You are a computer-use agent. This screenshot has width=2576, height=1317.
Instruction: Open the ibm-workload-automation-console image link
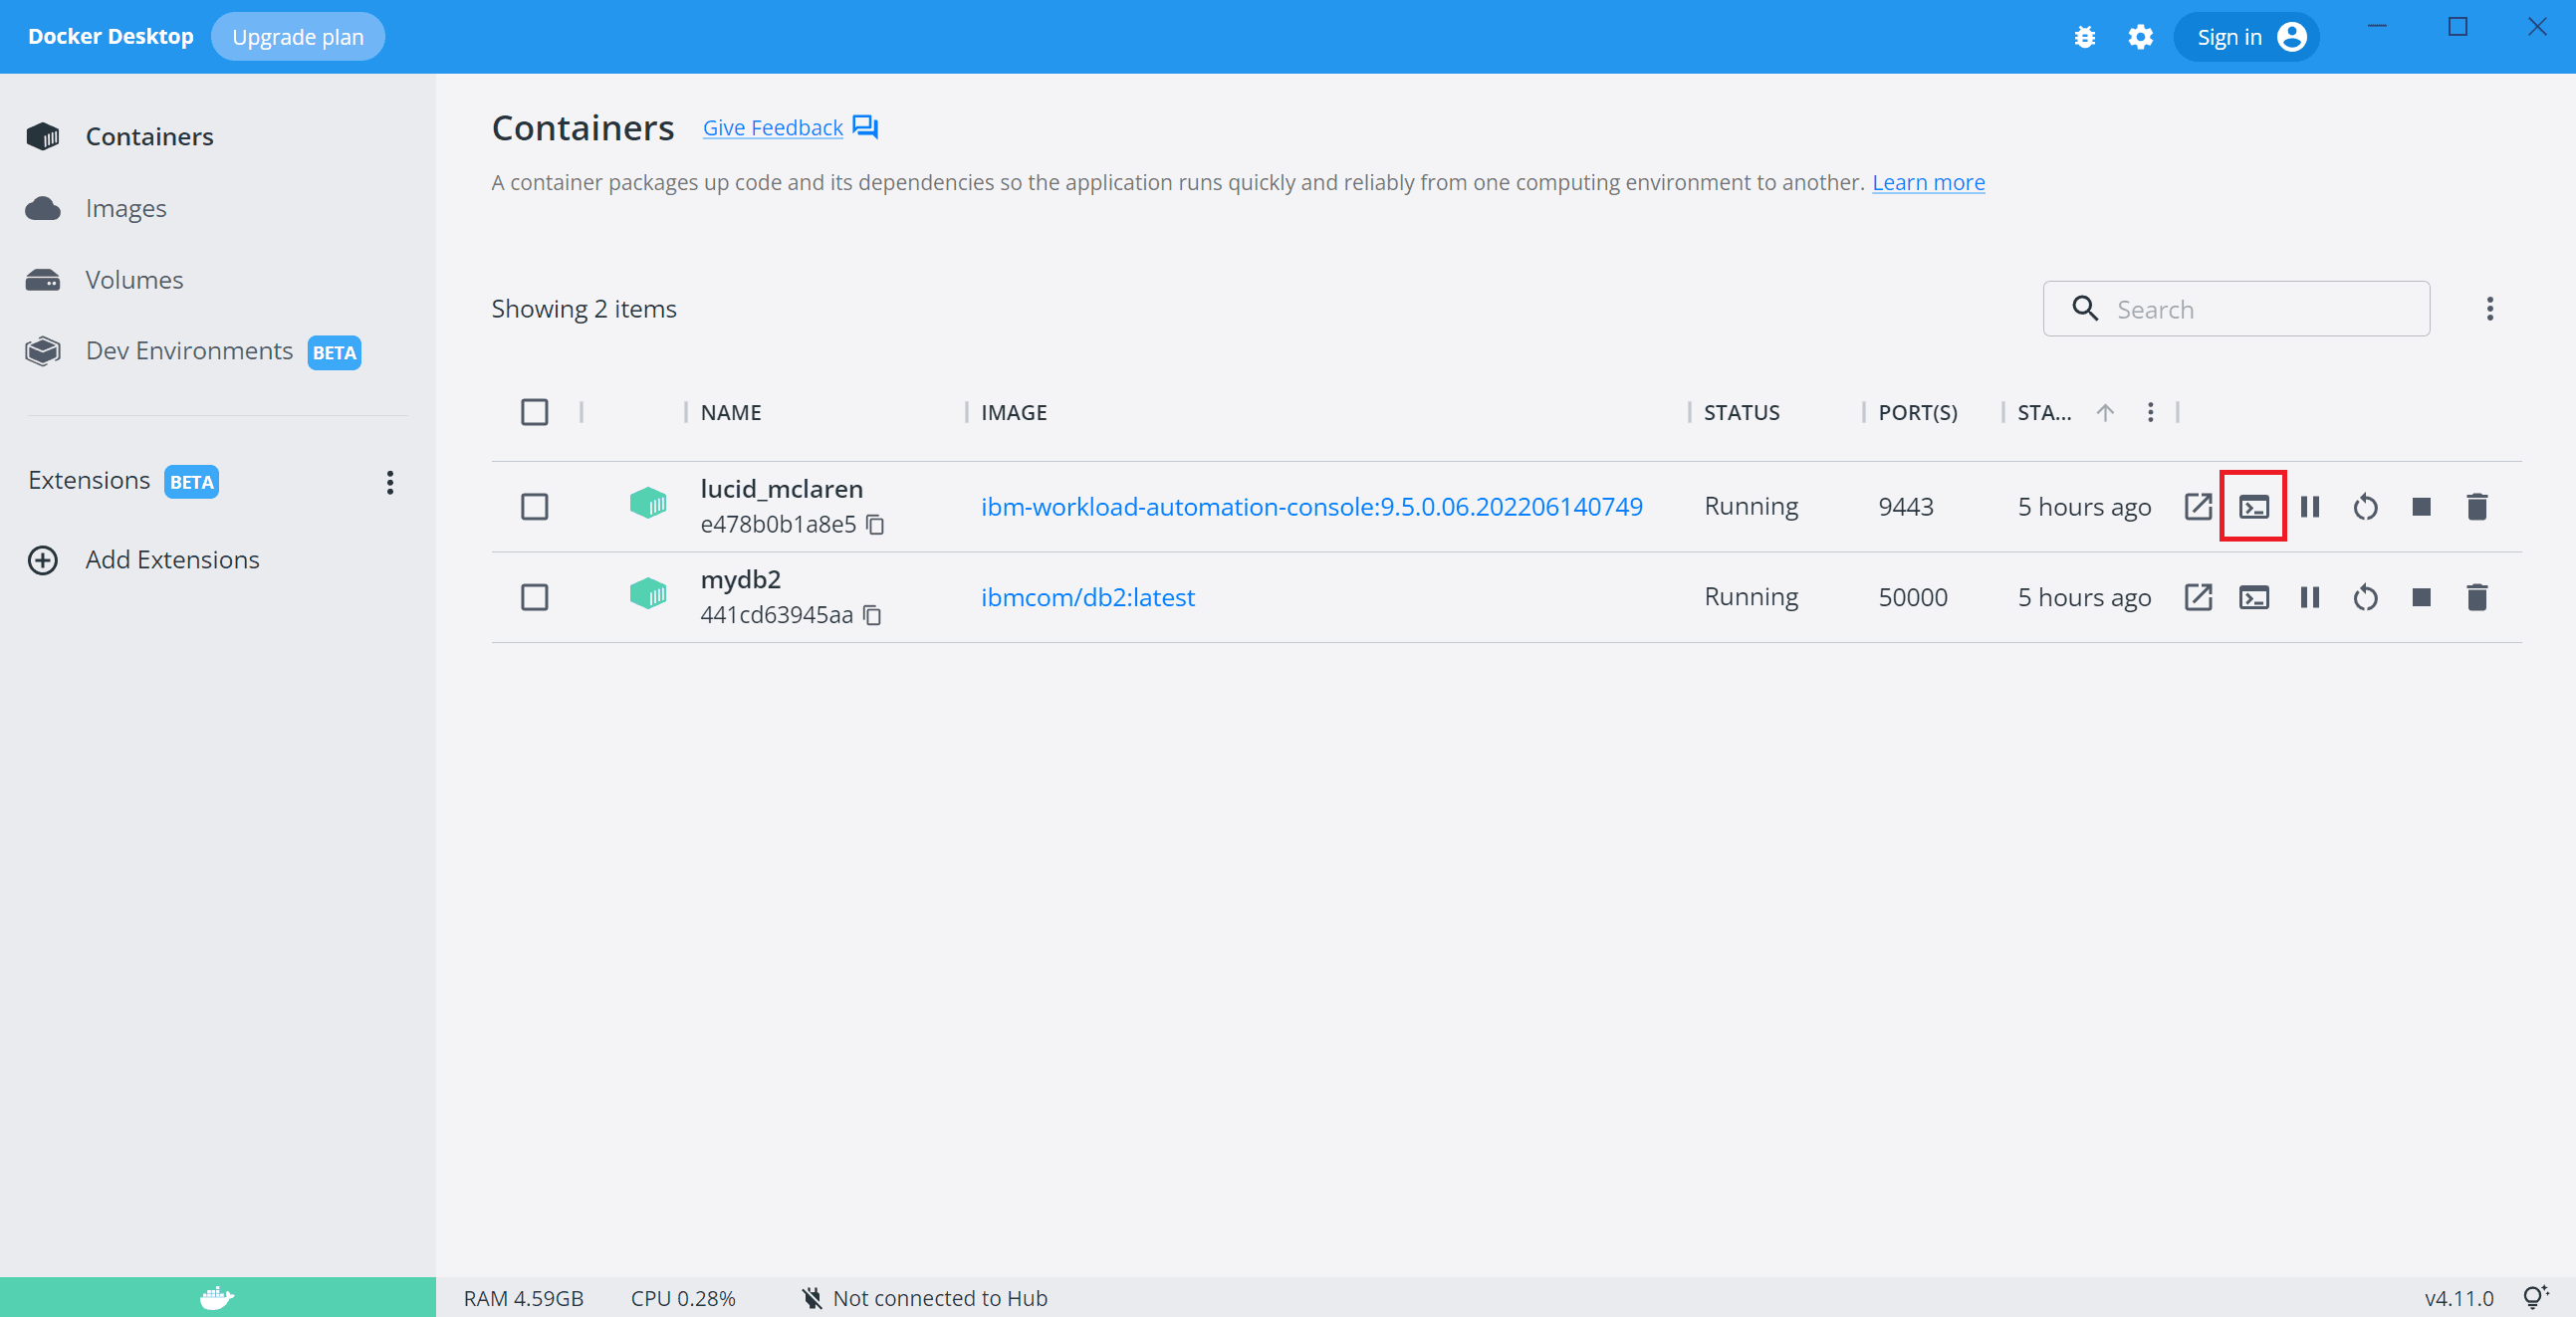point(1311,506)
